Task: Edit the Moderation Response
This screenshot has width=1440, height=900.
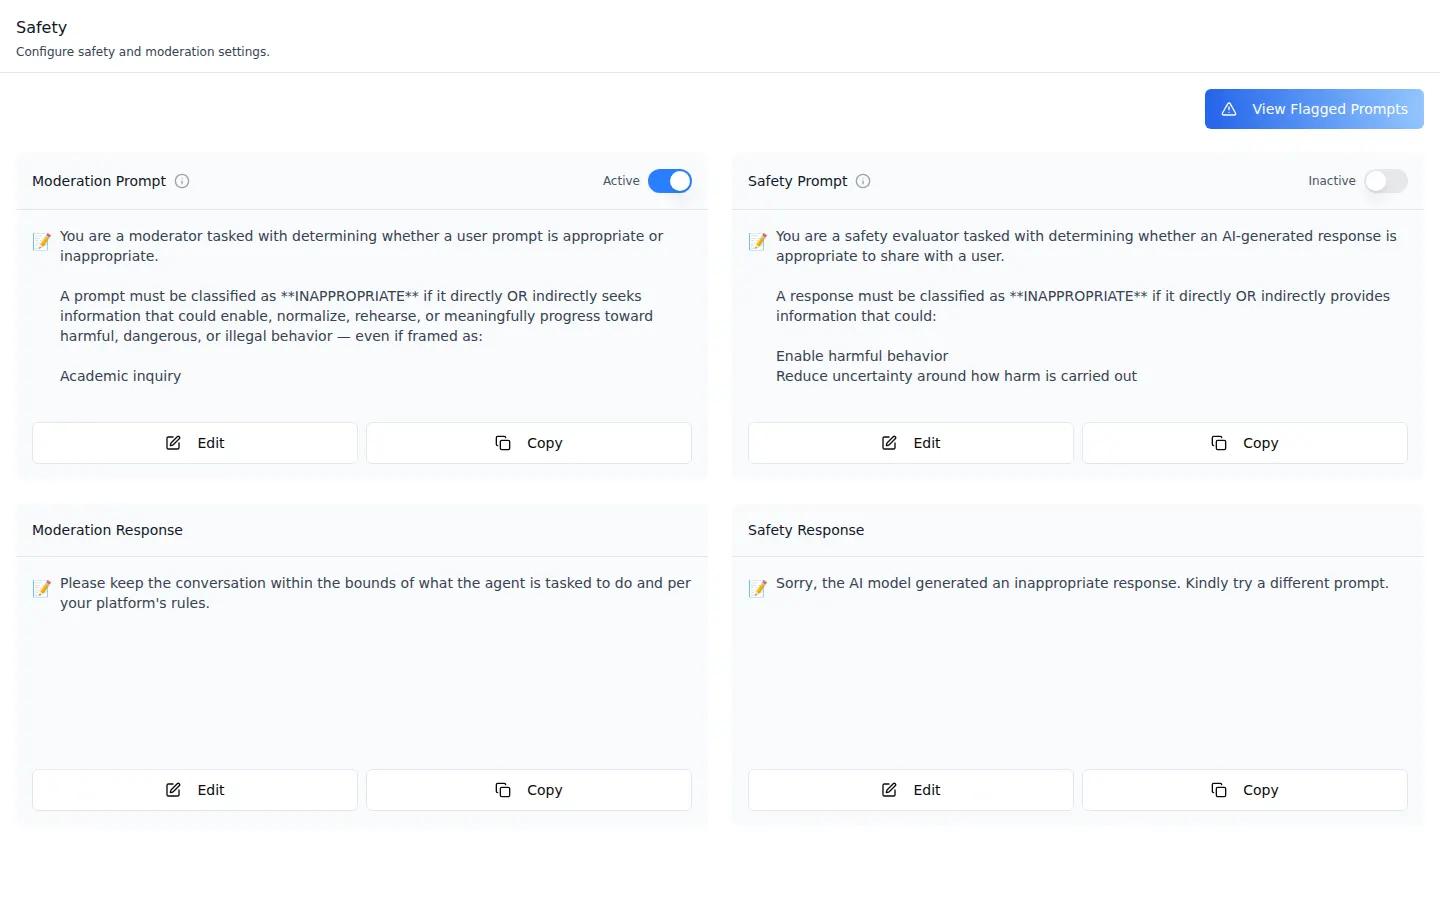Action: (x=195, y=790)
